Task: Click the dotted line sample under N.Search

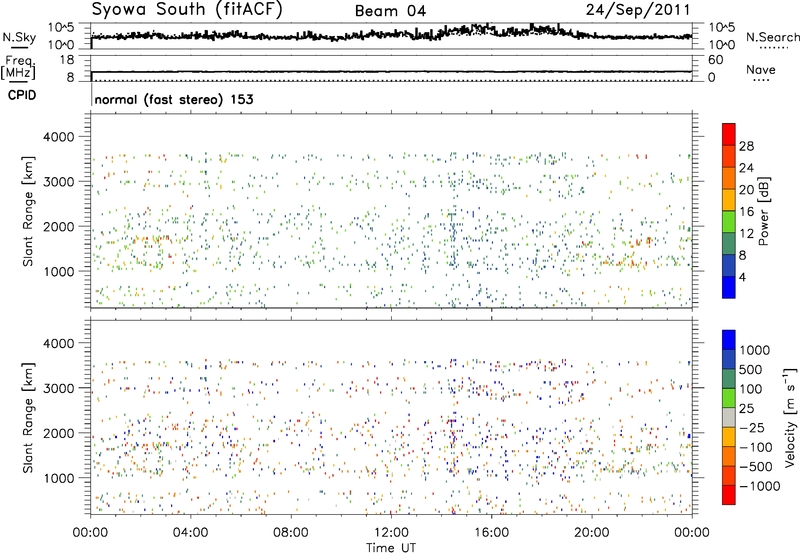Action: point(774,47)
